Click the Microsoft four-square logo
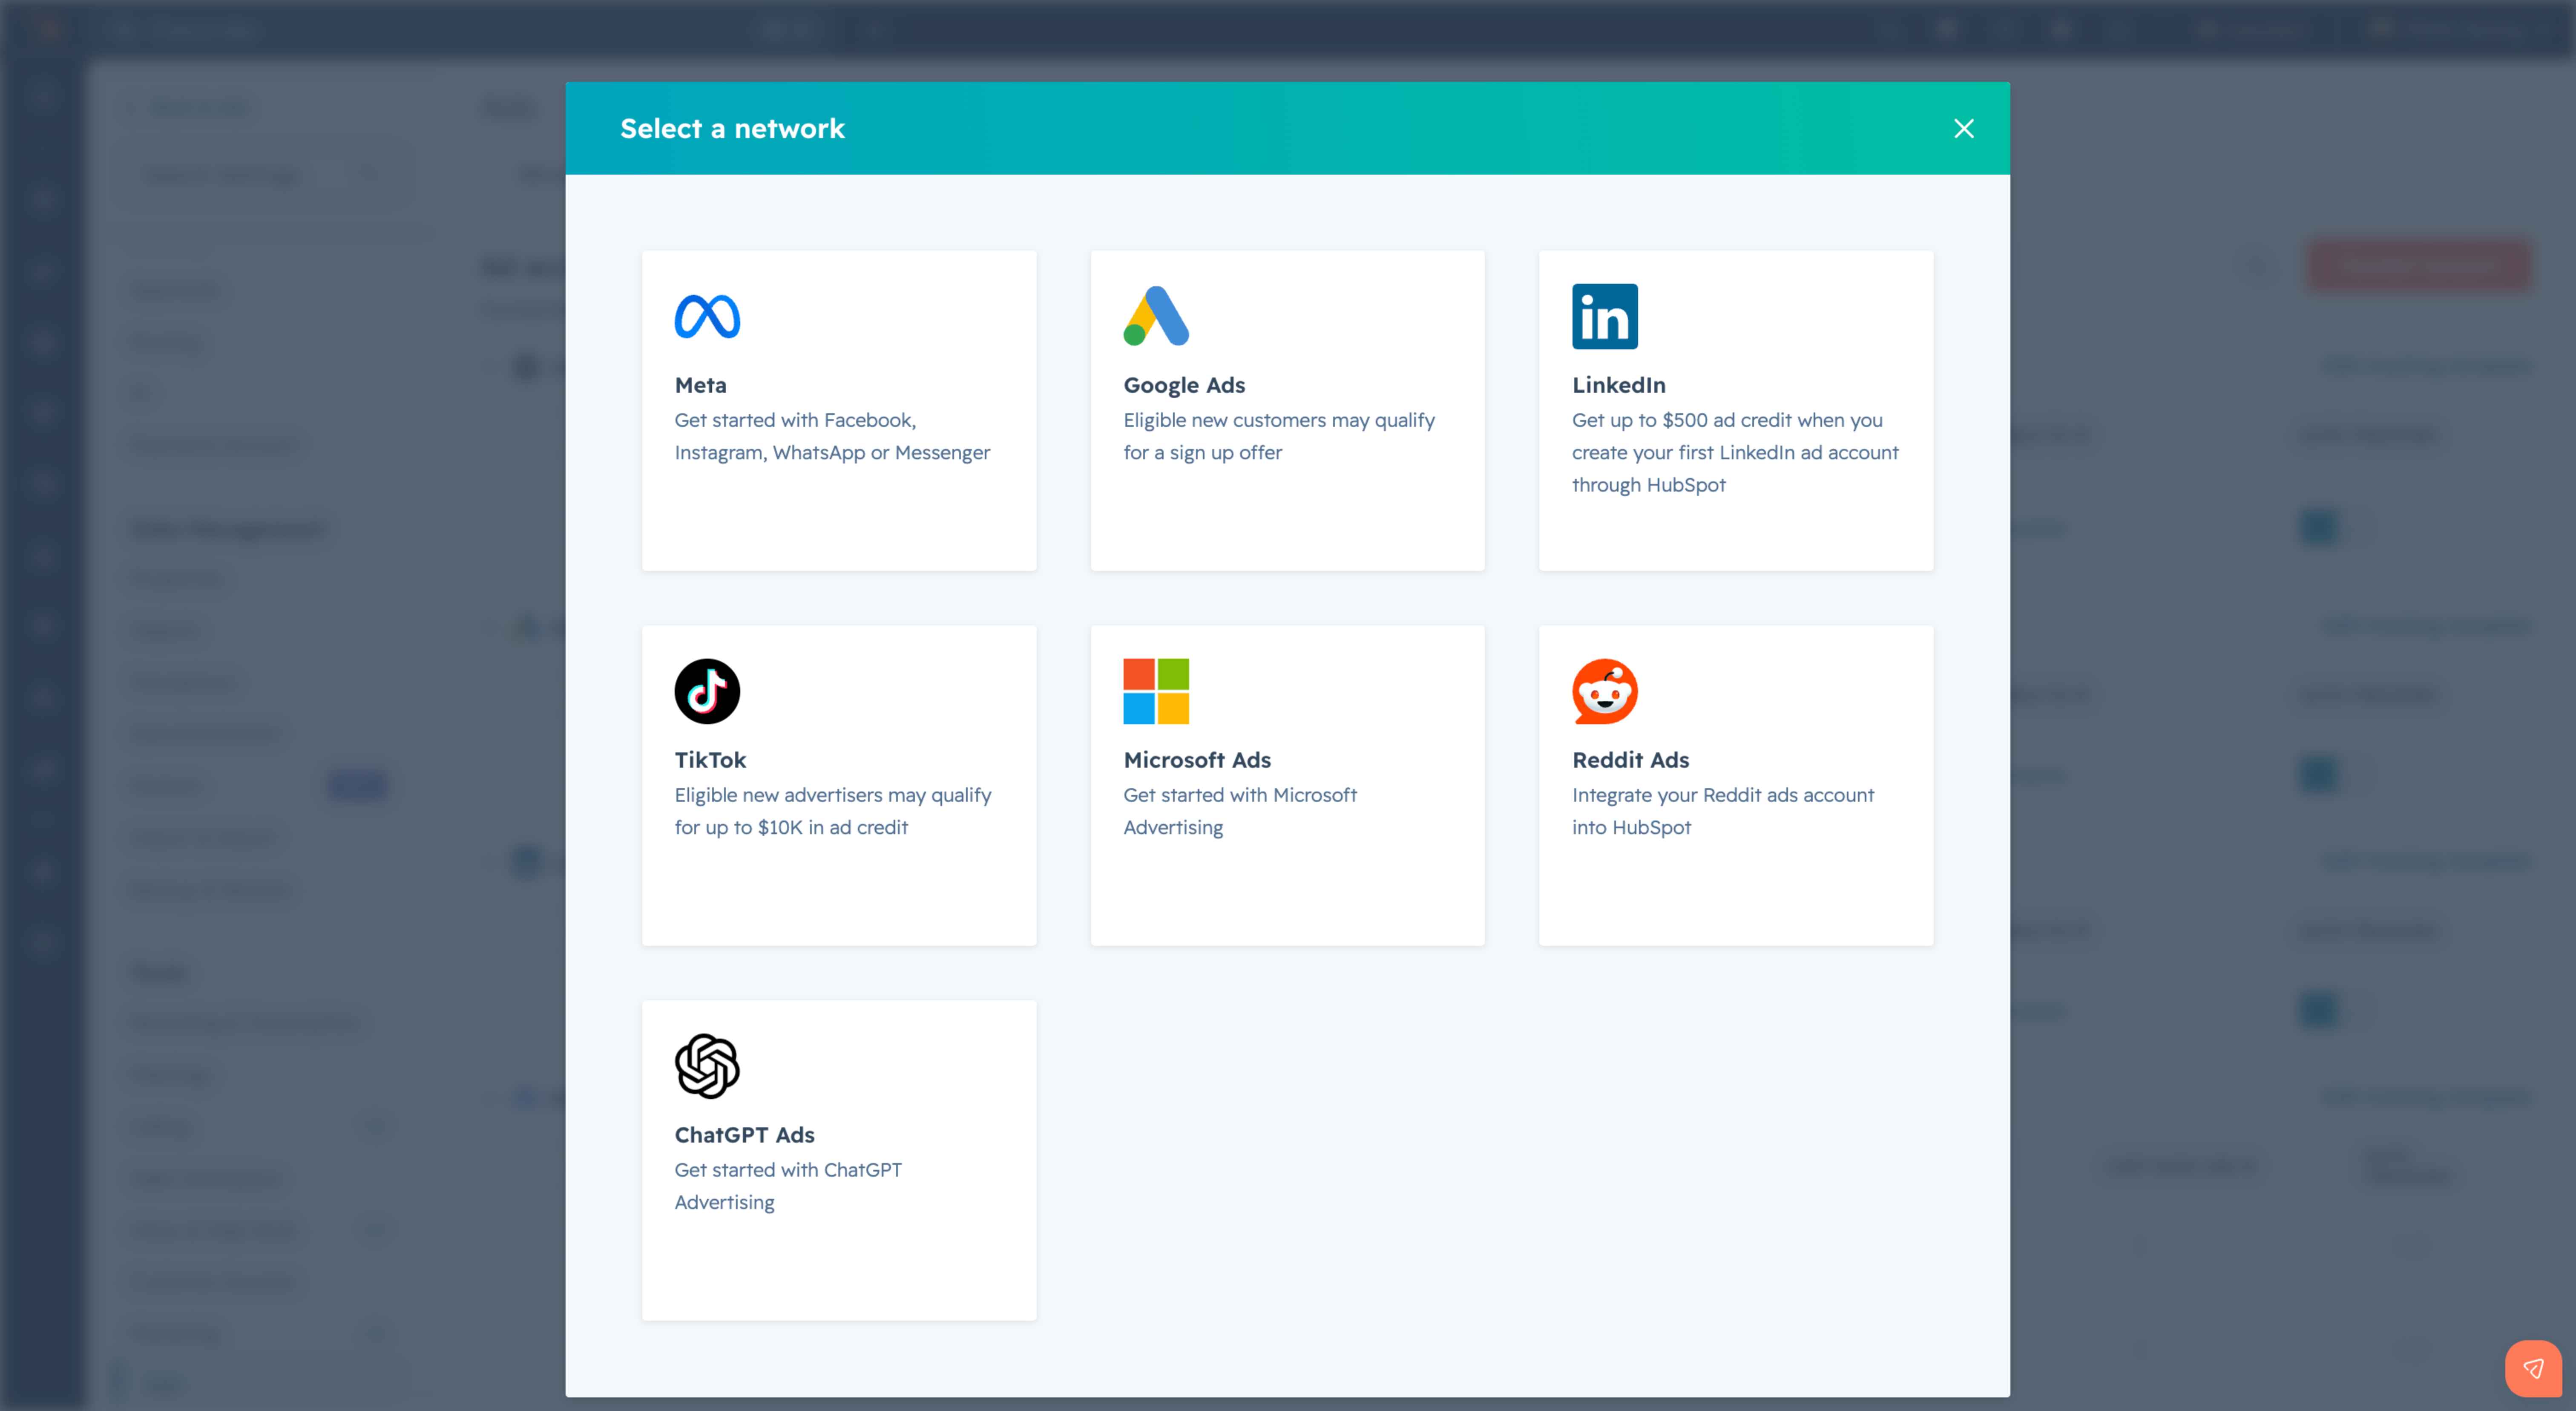This screenshot has height=1411, width=2576. point(1156,691)
